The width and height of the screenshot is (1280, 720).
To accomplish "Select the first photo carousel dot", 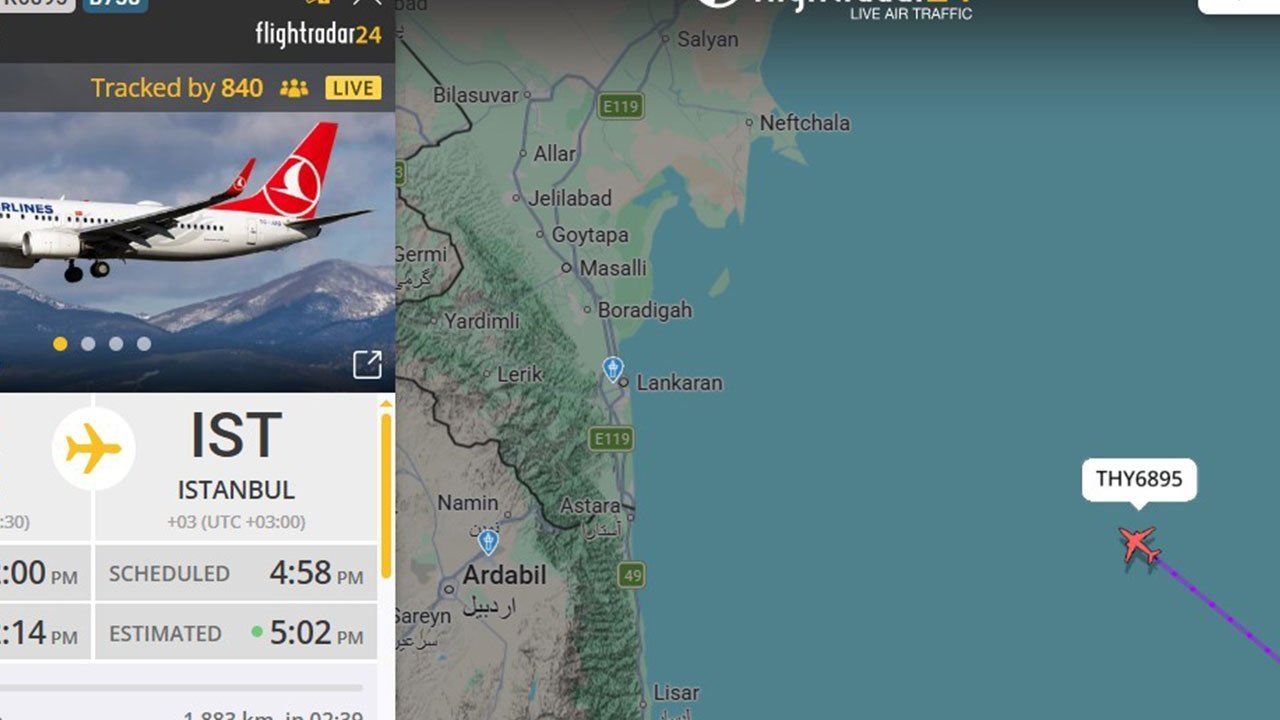I will tap(60, 344).
